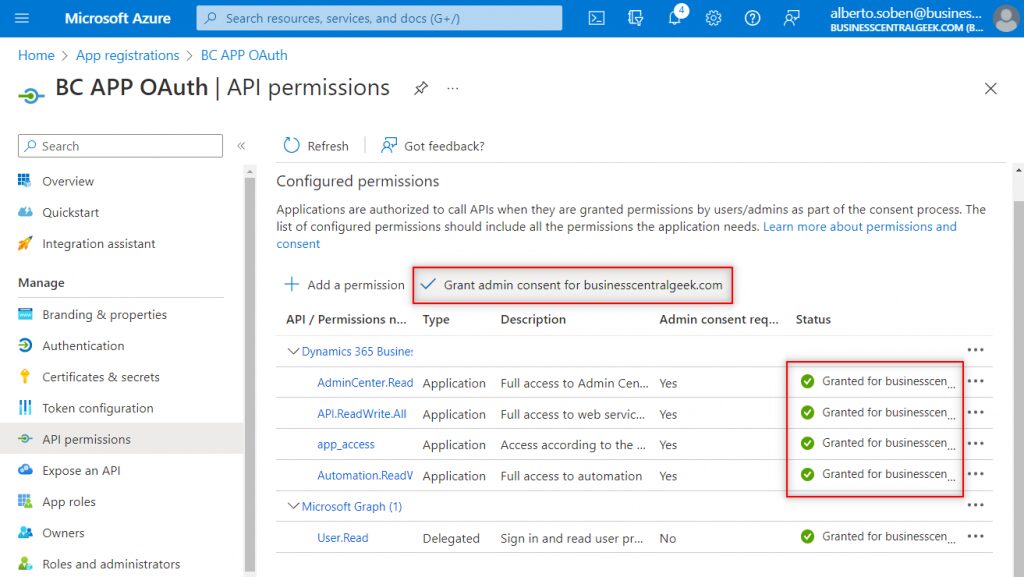Open the more options ellipsis beside title

point(453,88)
